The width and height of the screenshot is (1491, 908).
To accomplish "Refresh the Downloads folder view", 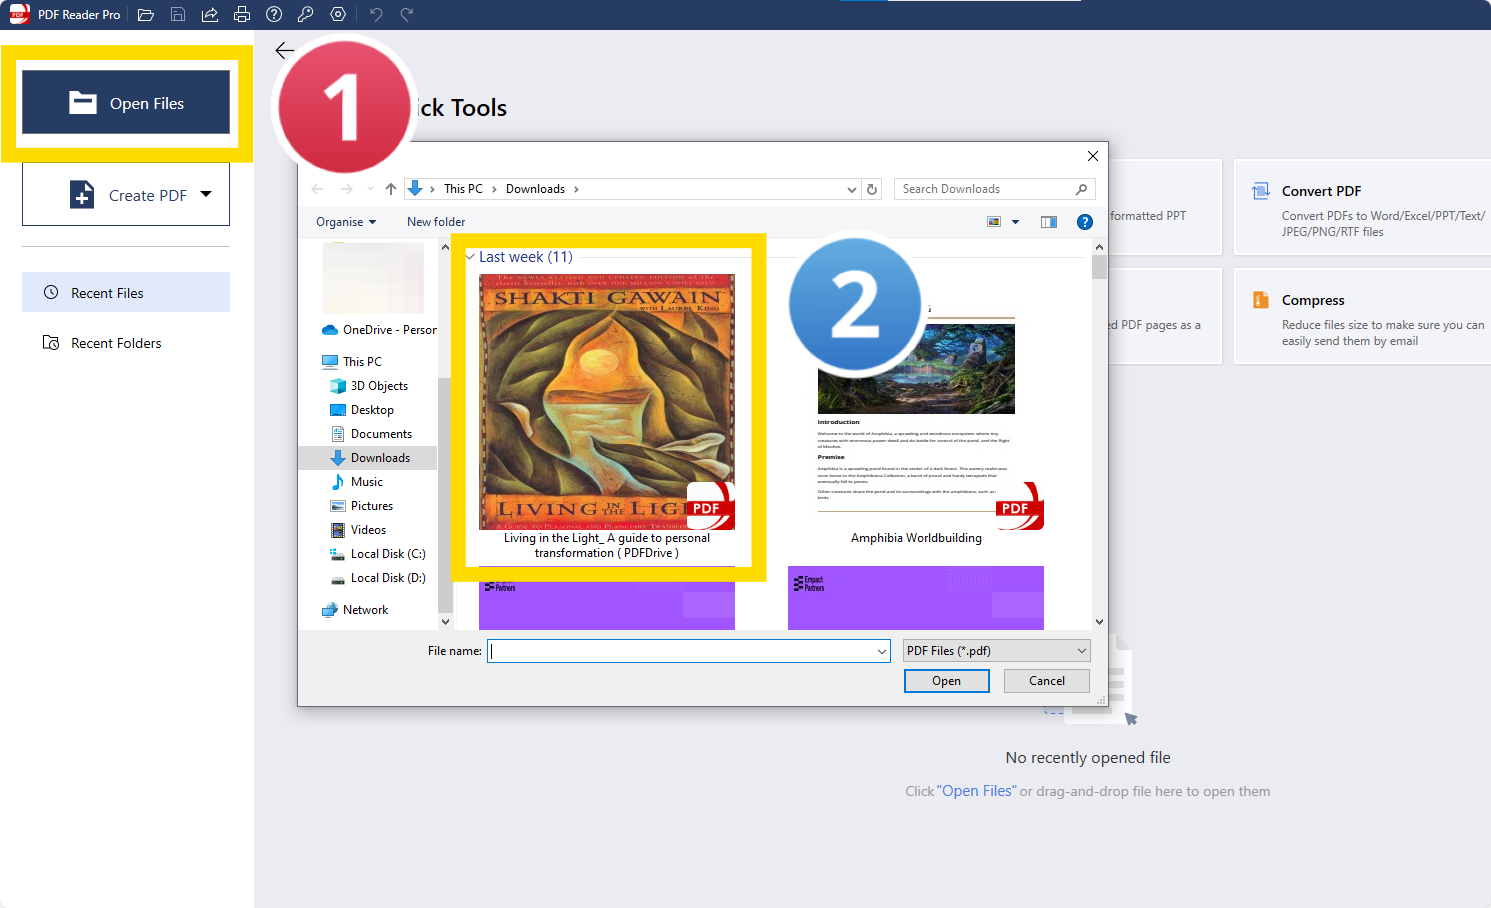I will coord(872,189).
